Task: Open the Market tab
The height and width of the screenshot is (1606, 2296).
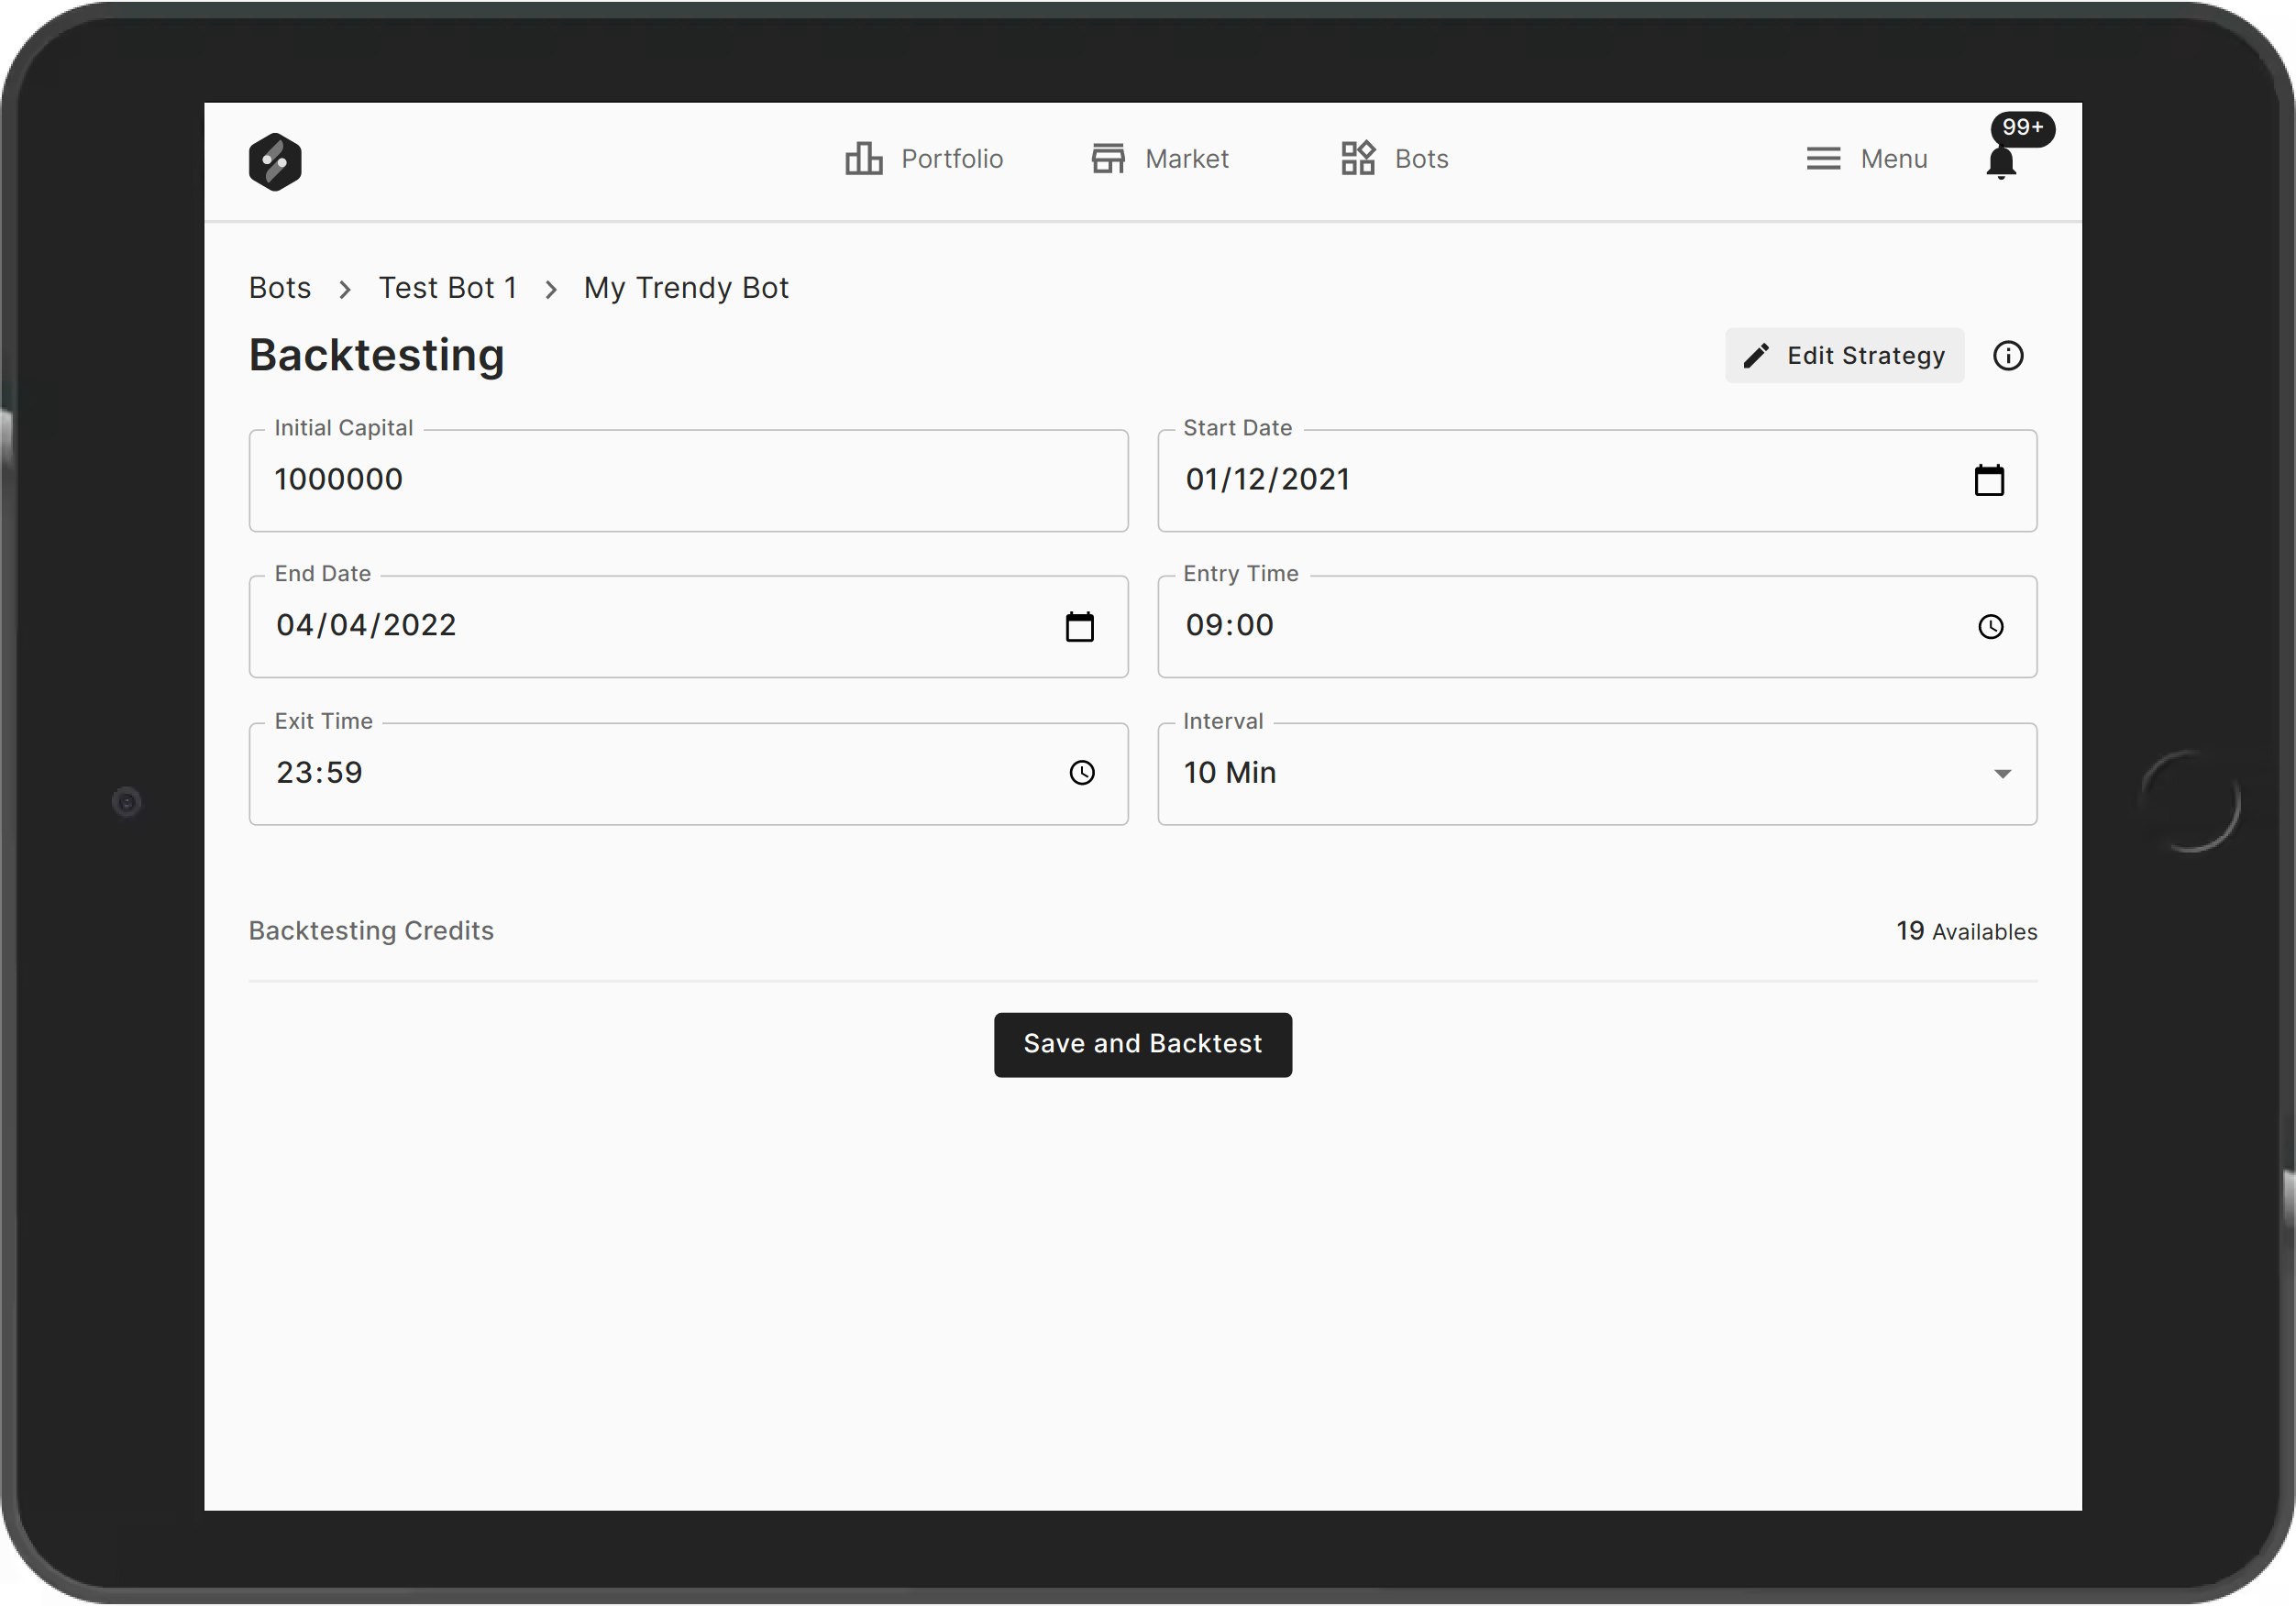Action: [1160, 159]
